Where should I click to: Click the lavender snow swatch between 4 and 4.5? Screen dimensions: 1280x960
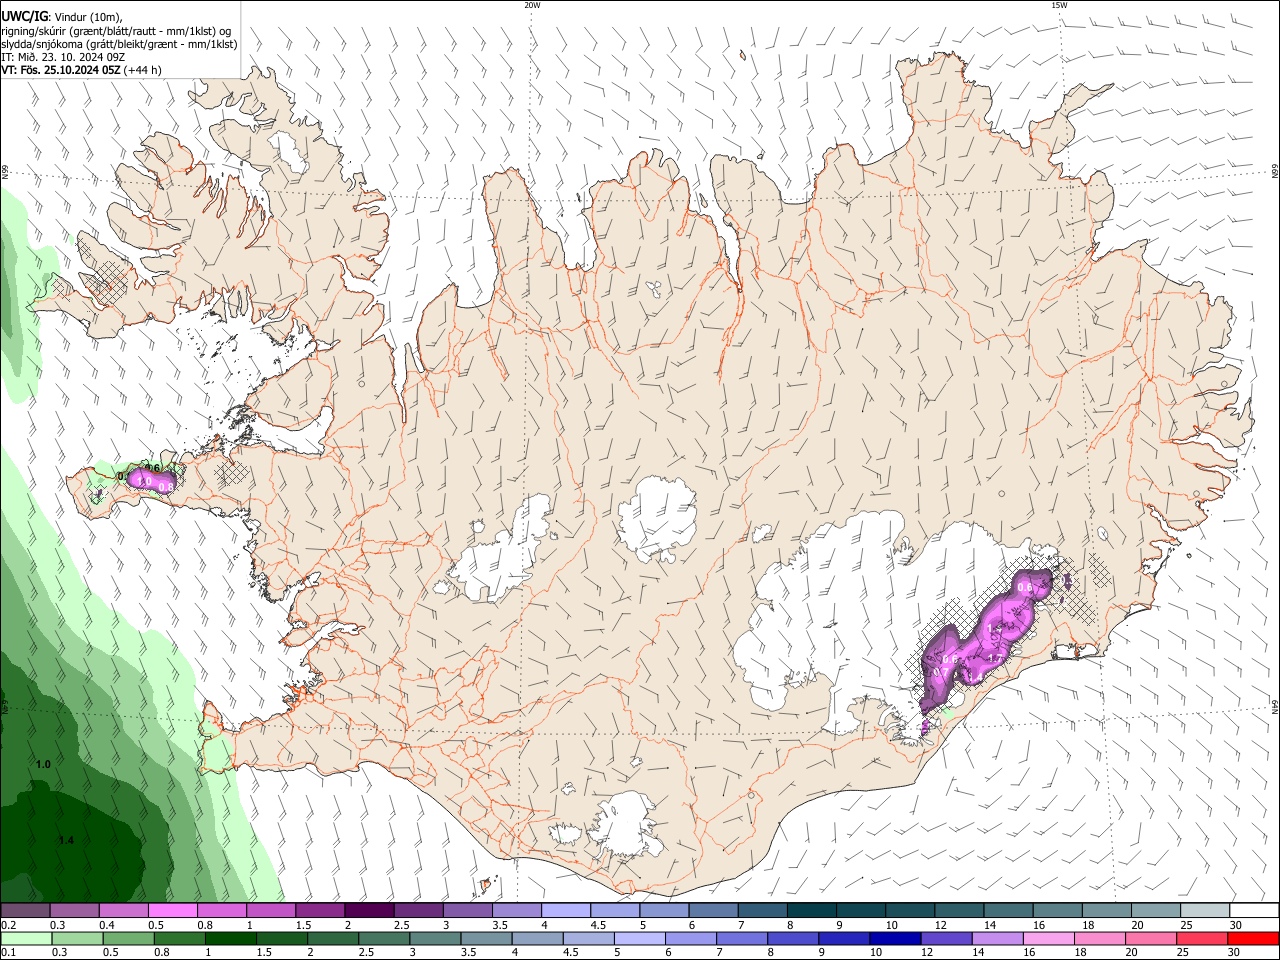566,910
